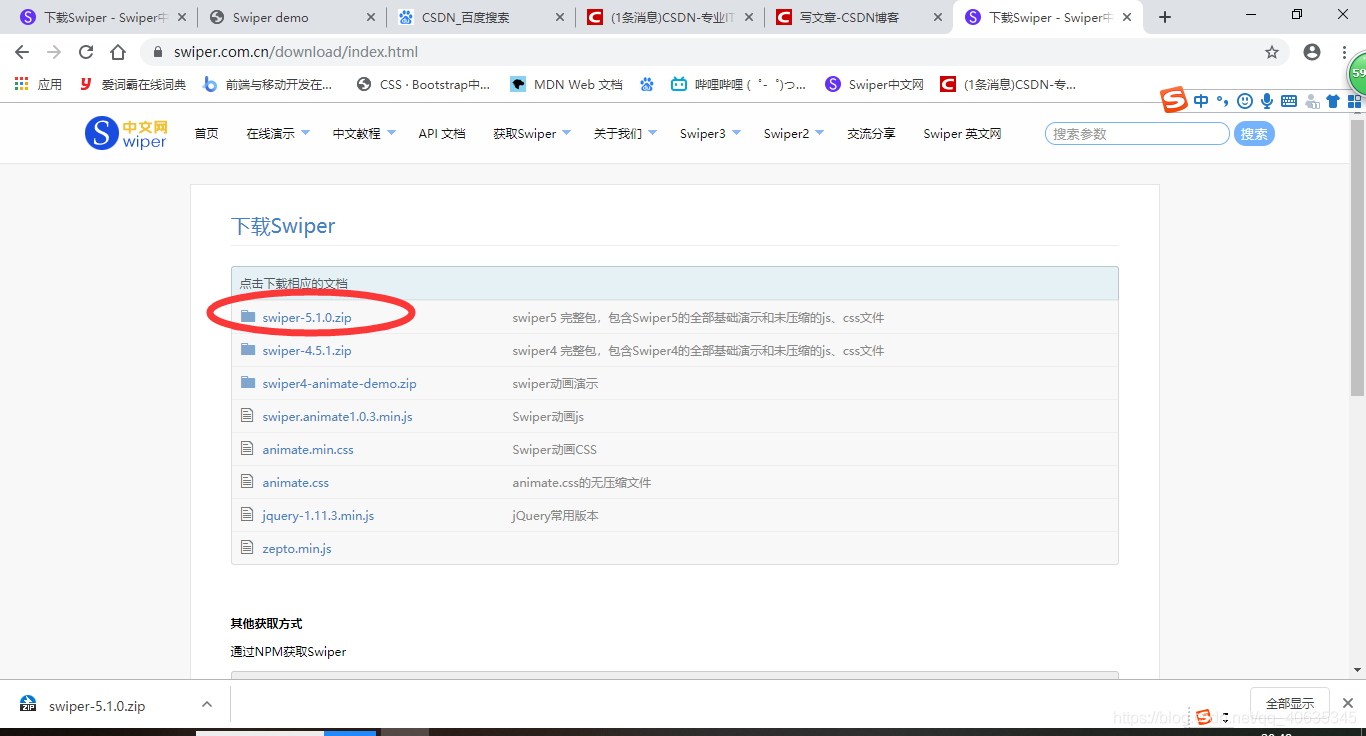Screen dimensions: 1366x736
Task: Open the Sogou soft keyboard icon
Action: click(x=1289, y=101)
